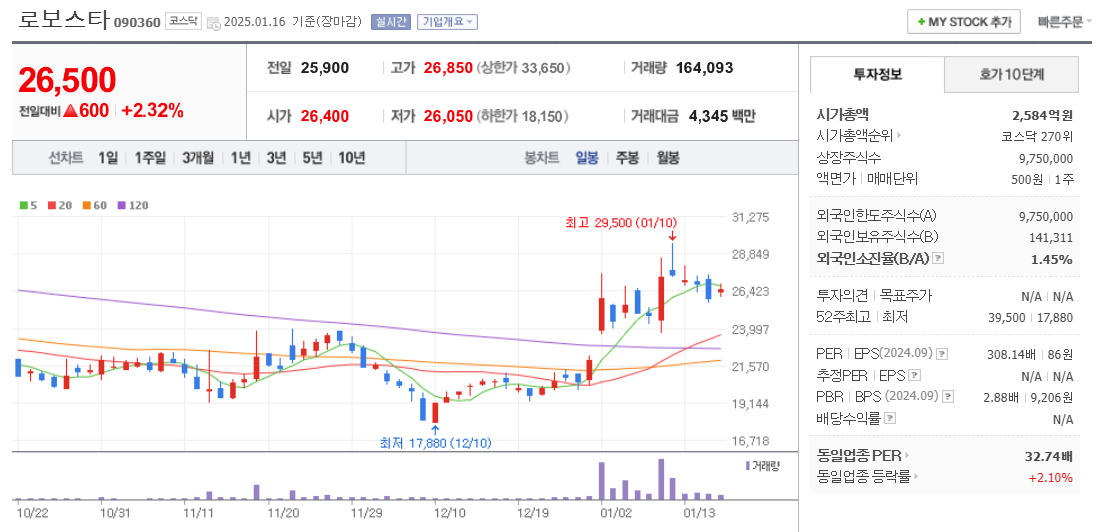
Task: Click the 로보스타 stock name heading
Action: 64,20
